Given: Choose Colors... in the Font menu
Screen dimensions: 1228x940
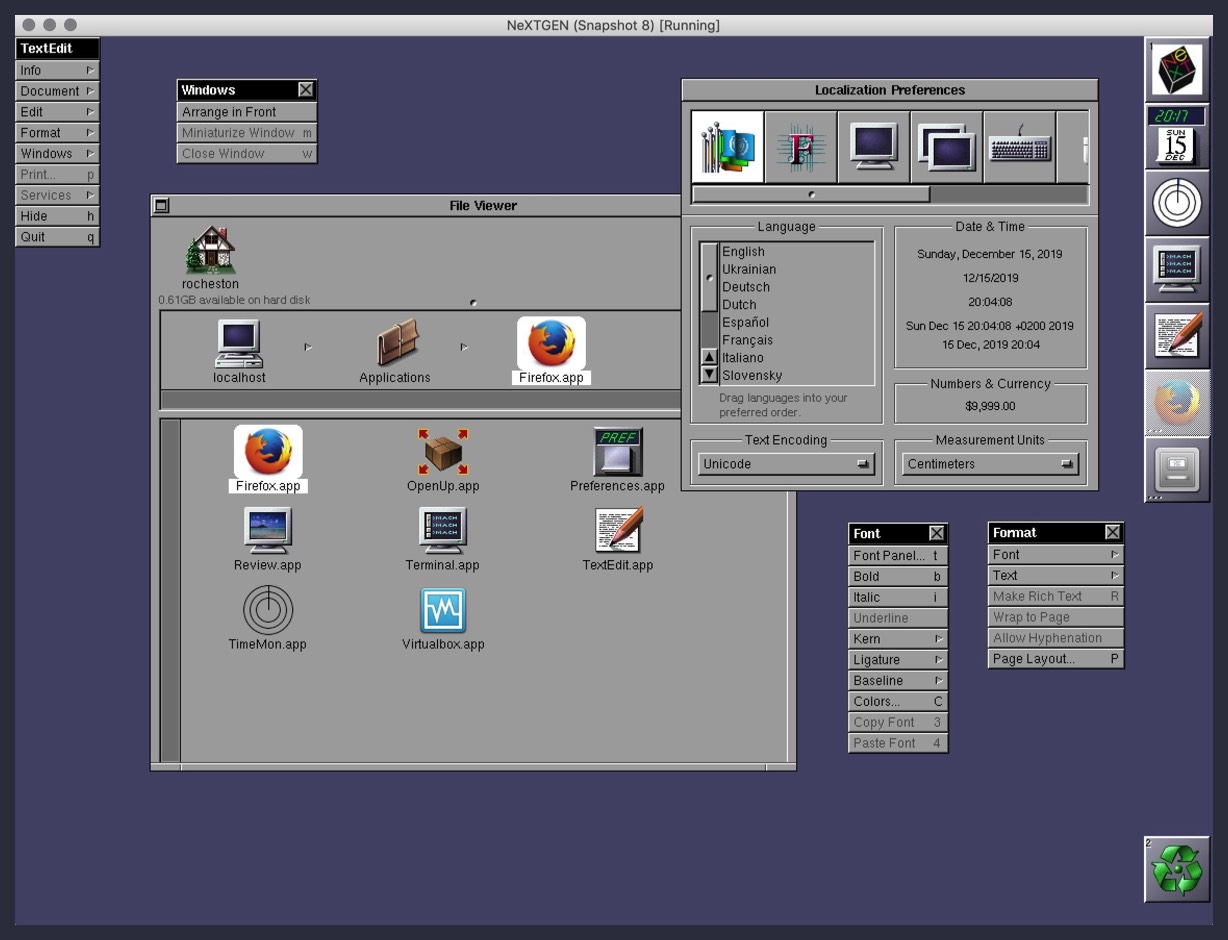Looking at the screenshot, I should pos(898,702).
